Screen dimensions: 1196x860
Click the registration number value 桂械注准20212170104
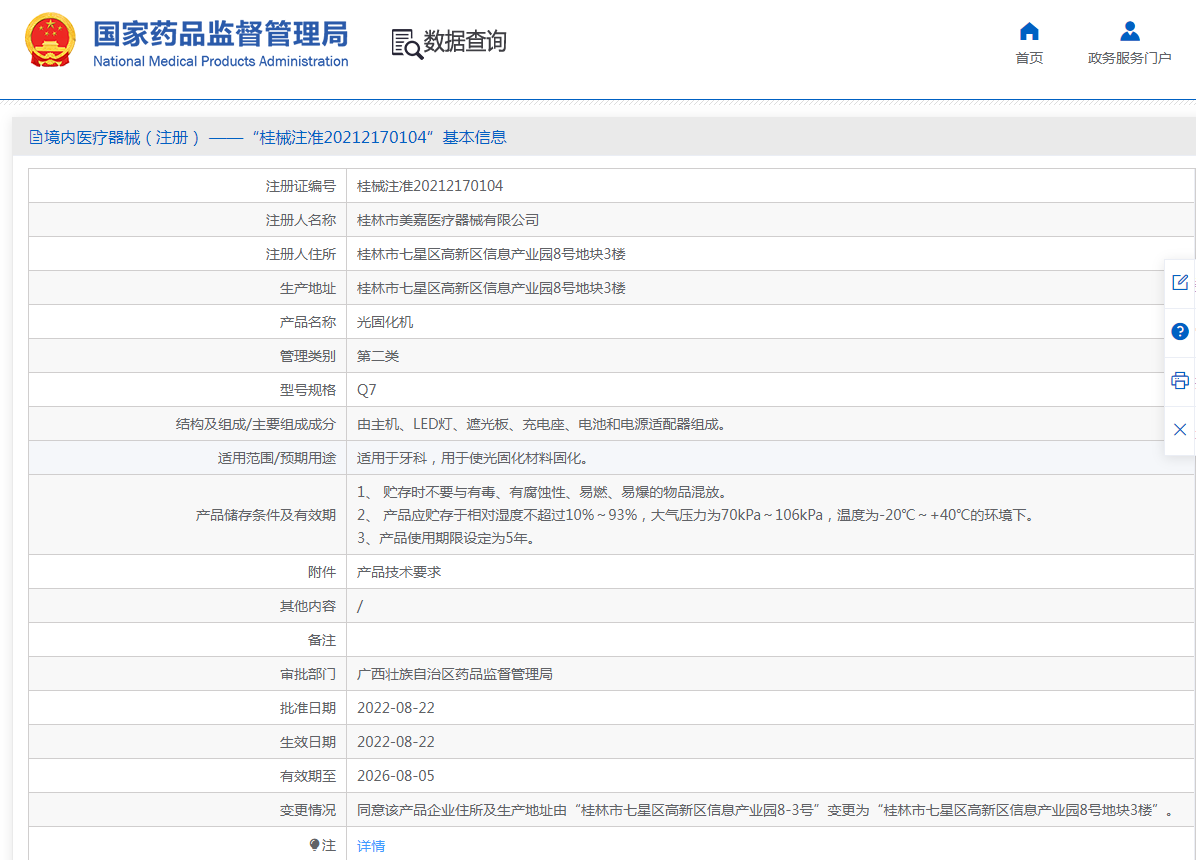tap(430, 186)
